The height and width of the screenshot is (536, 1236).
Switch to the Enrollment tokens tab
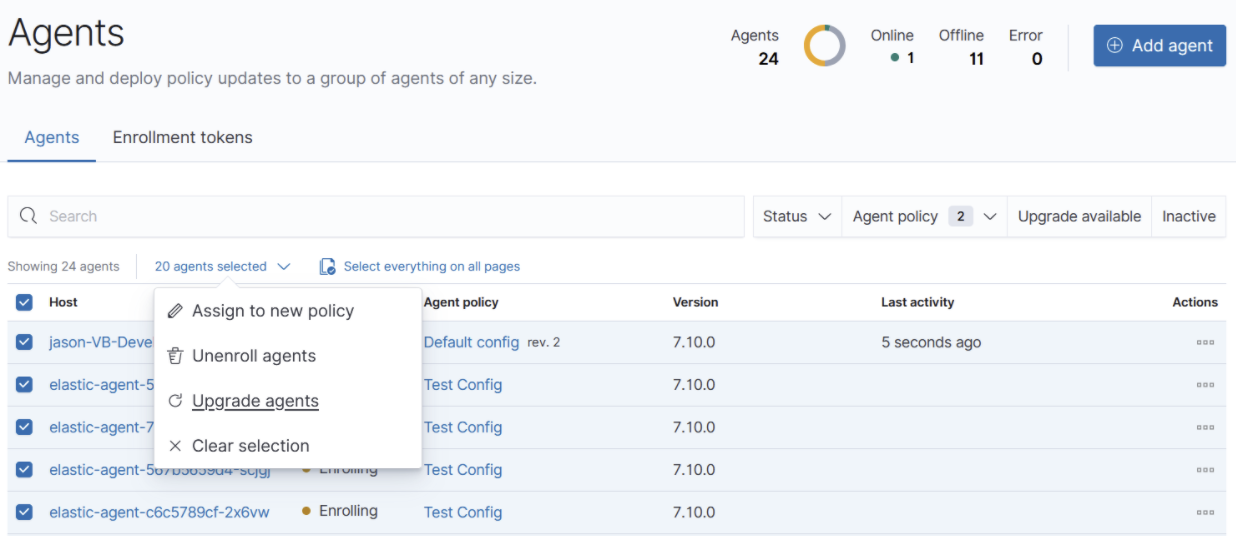tap(182, 138)
